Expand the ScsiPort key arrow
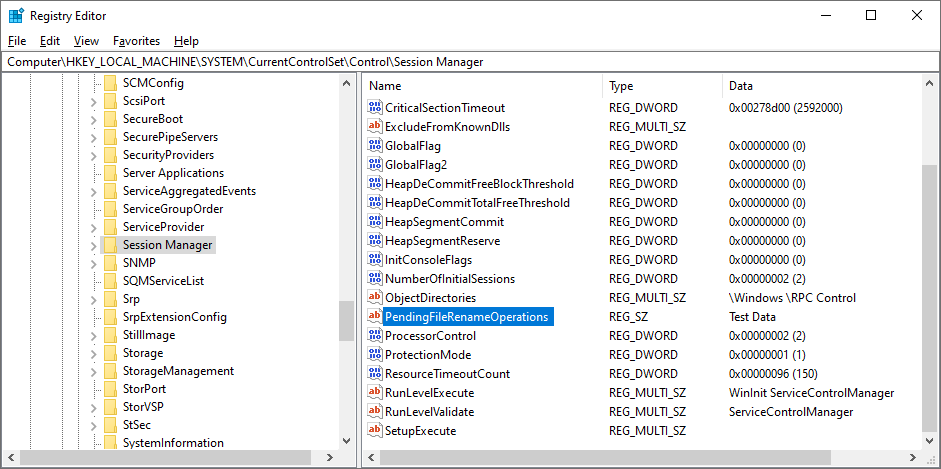The height and width of the screenshot is (469, 941). click(93, 101)
